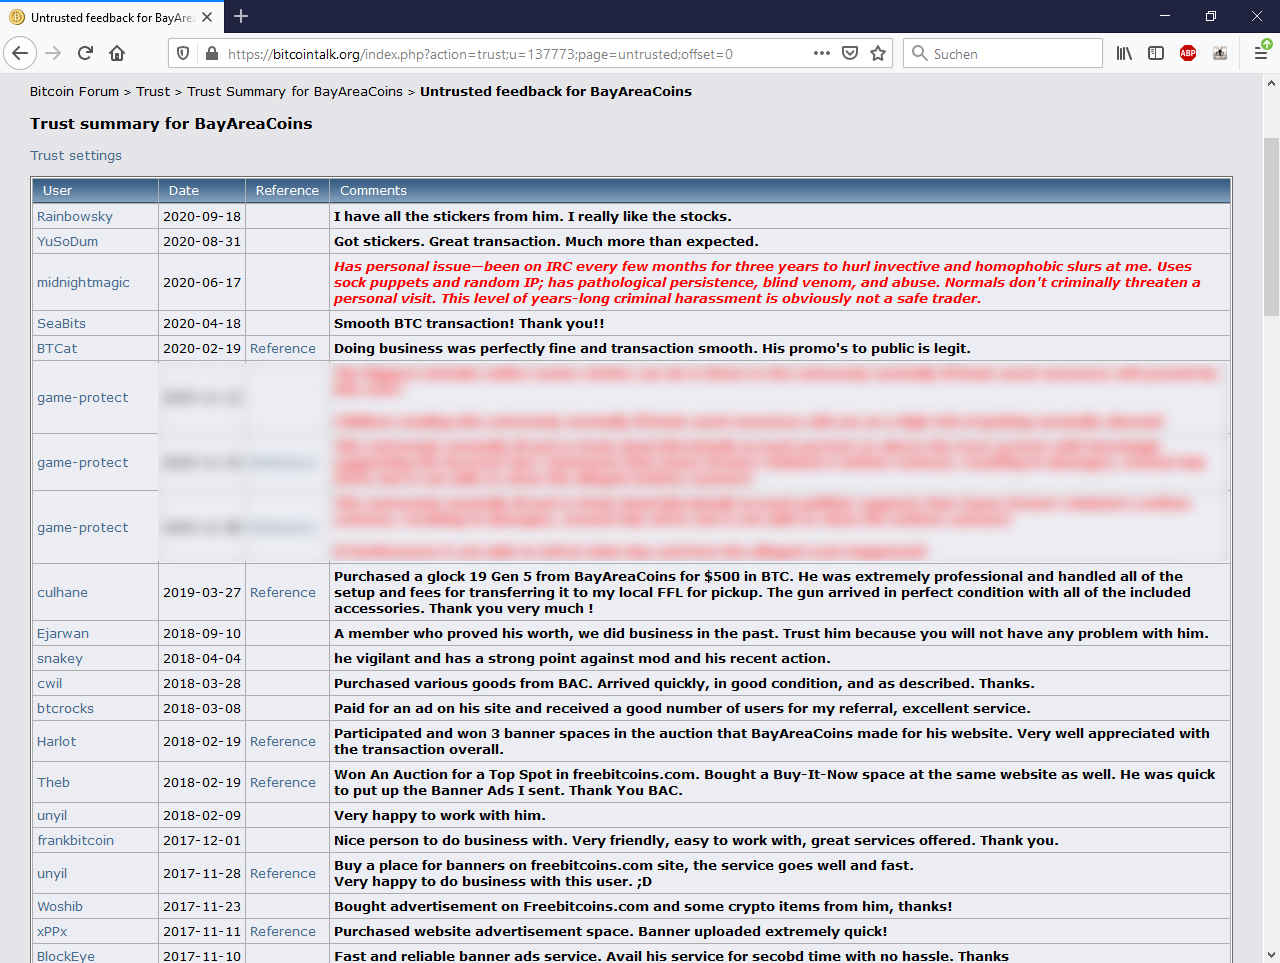Screen dimensions: 1280x963
Task: Open Bitcoin Forum breadcrumb link
Action: tap(74, 91)
